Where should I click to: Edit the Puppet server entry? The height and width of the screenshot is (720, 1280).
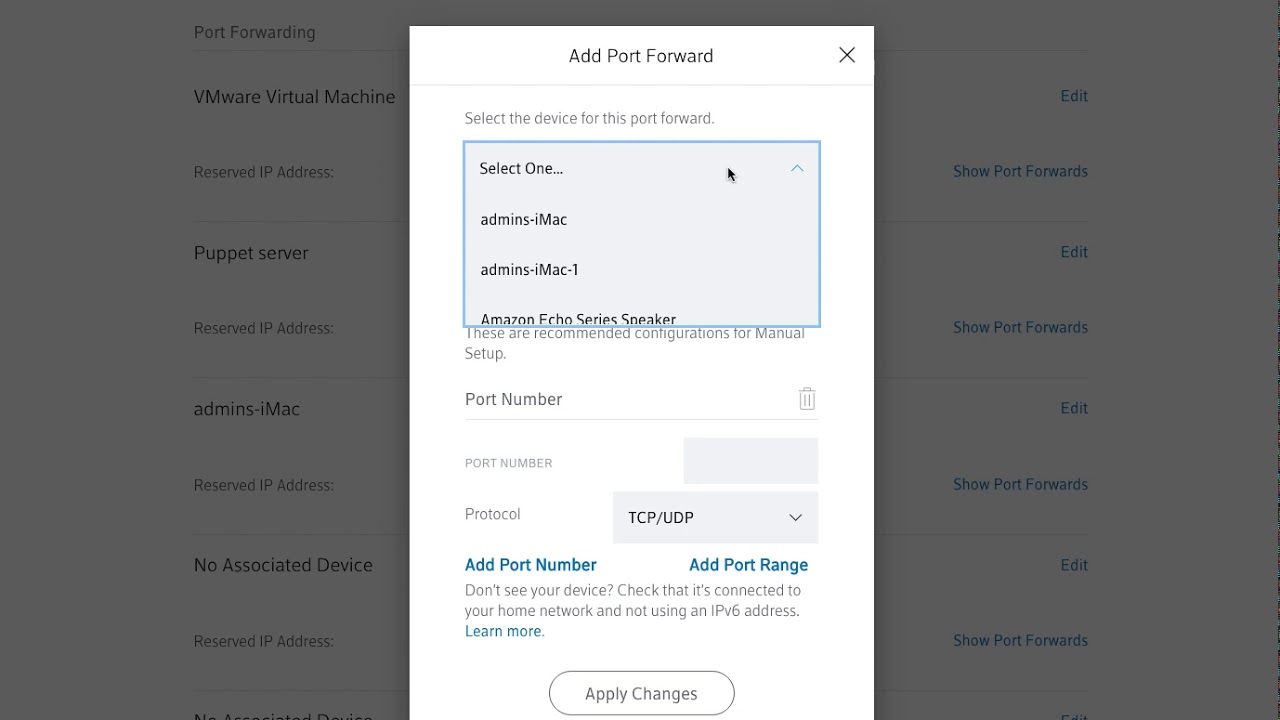pyautogui.click(x=1074, y=252)
